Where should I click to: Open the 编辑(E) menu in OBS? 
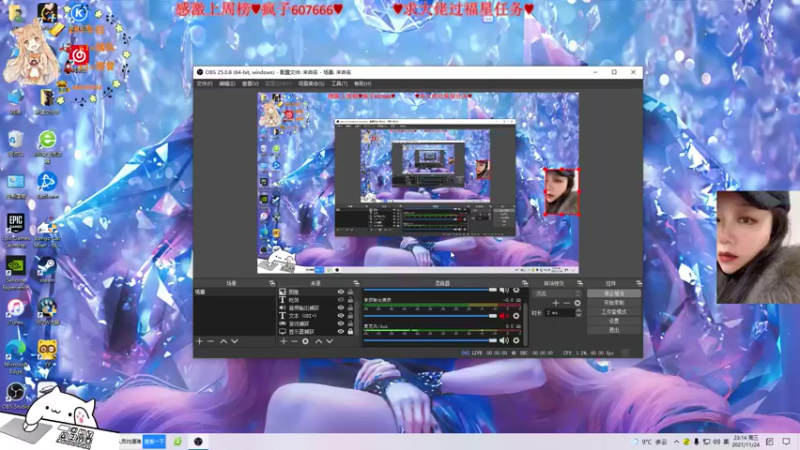coord(227,84)
